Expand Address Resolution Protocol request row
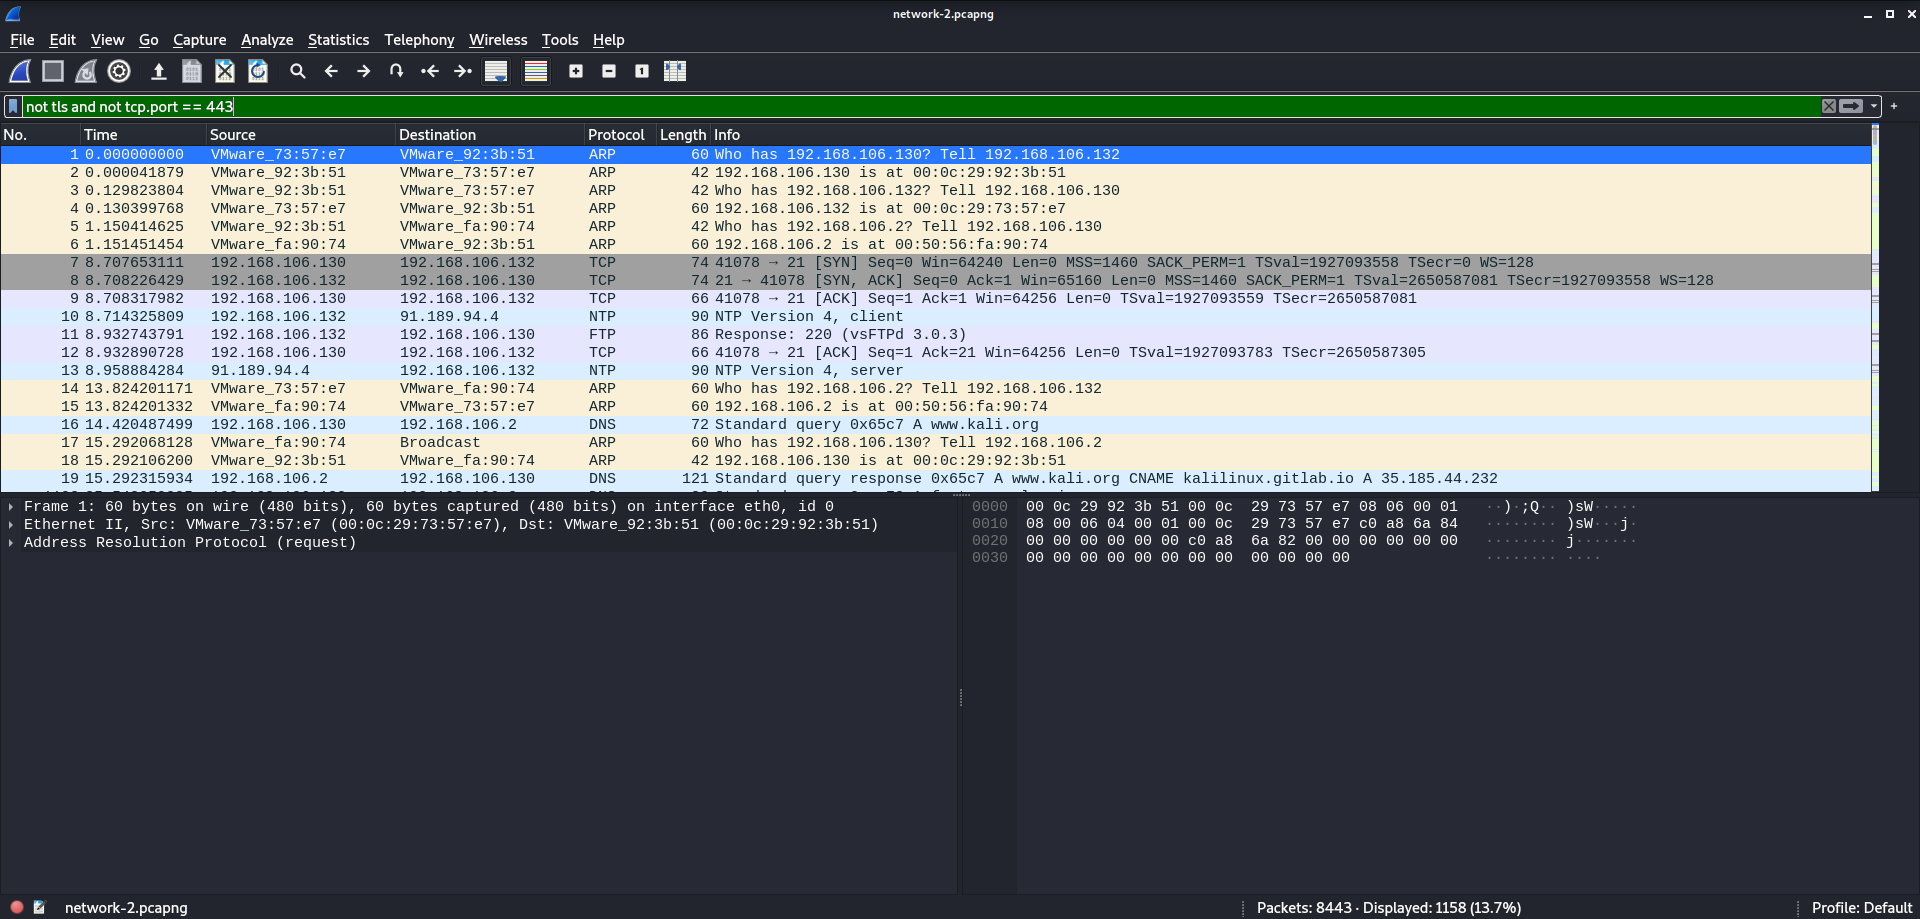 [x=11, y=542]
